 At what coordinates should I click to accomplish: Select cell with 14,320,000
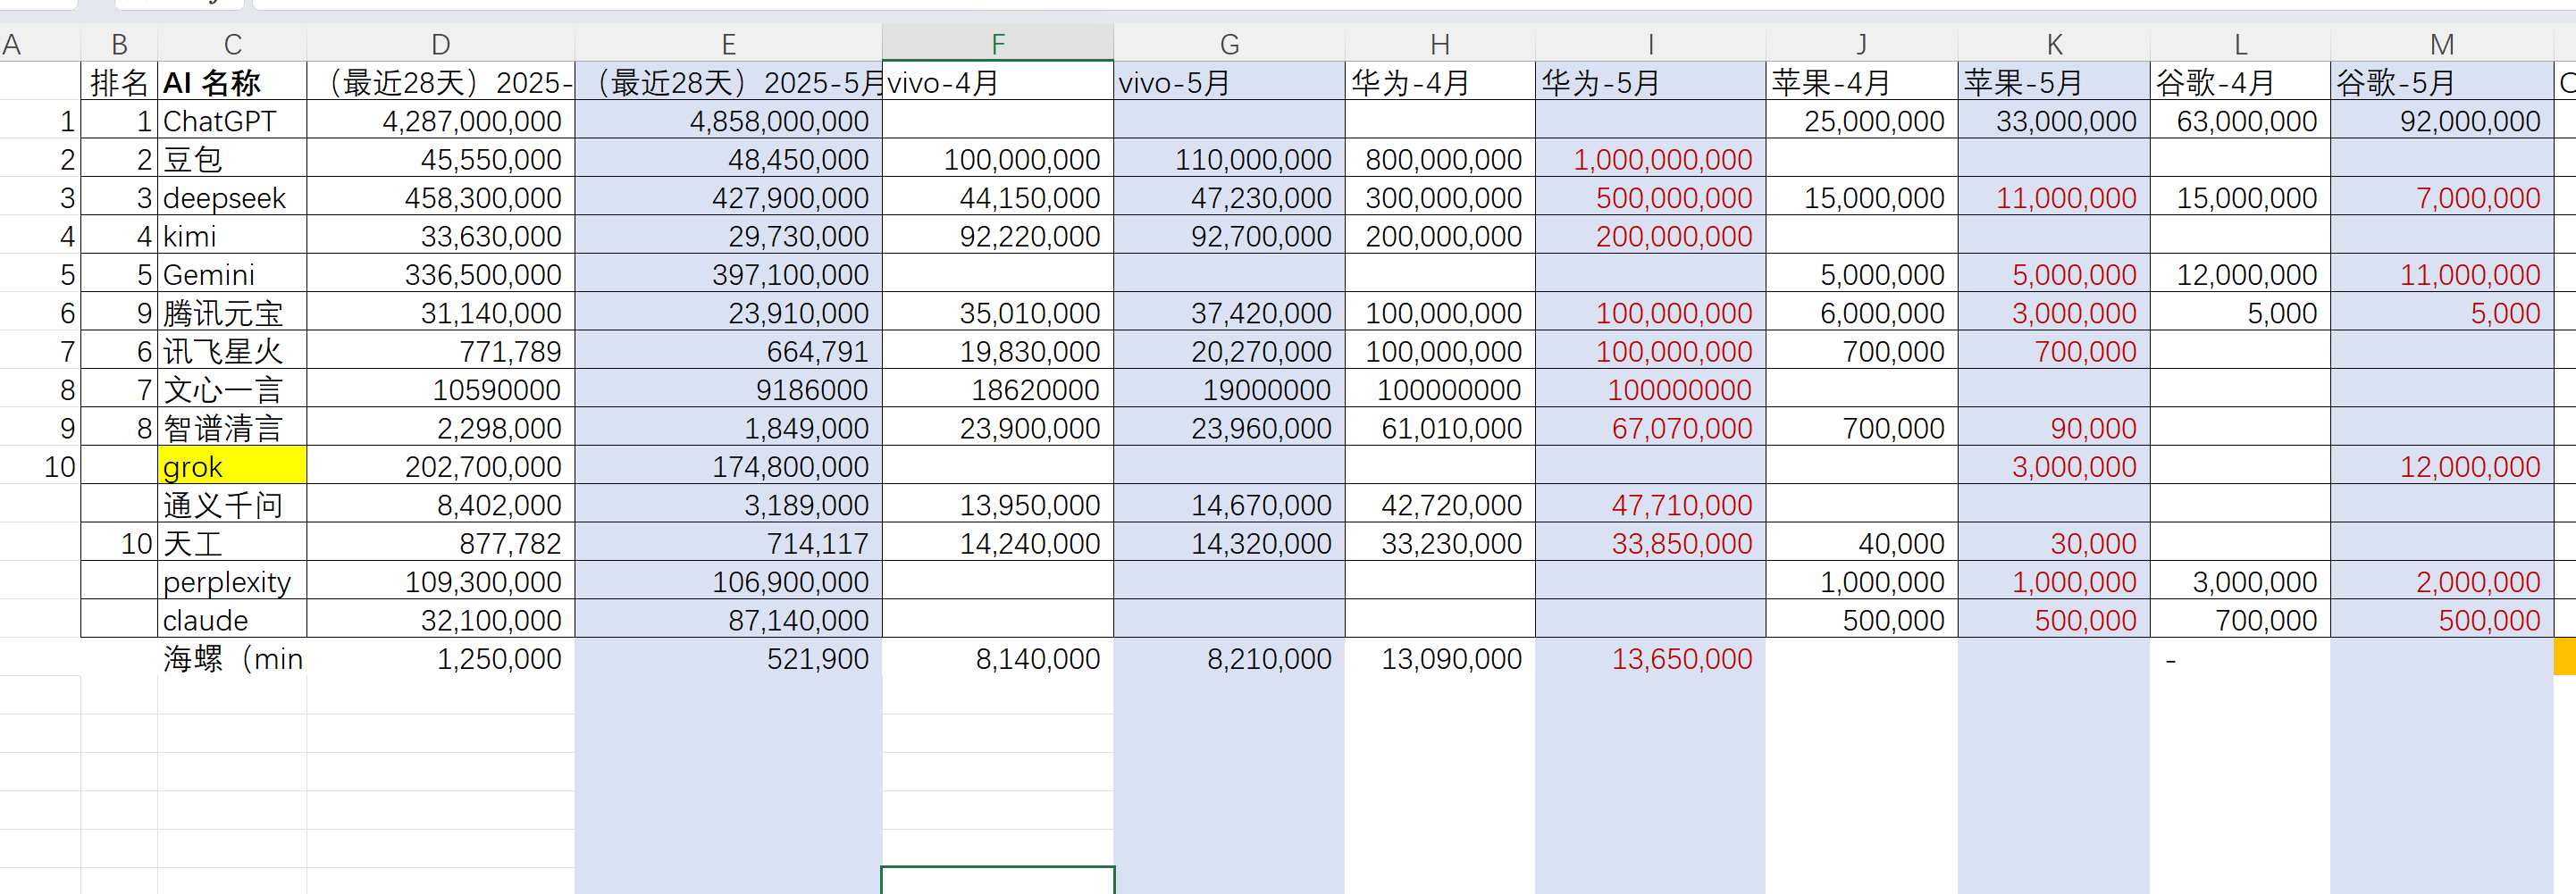[1229, 543]
